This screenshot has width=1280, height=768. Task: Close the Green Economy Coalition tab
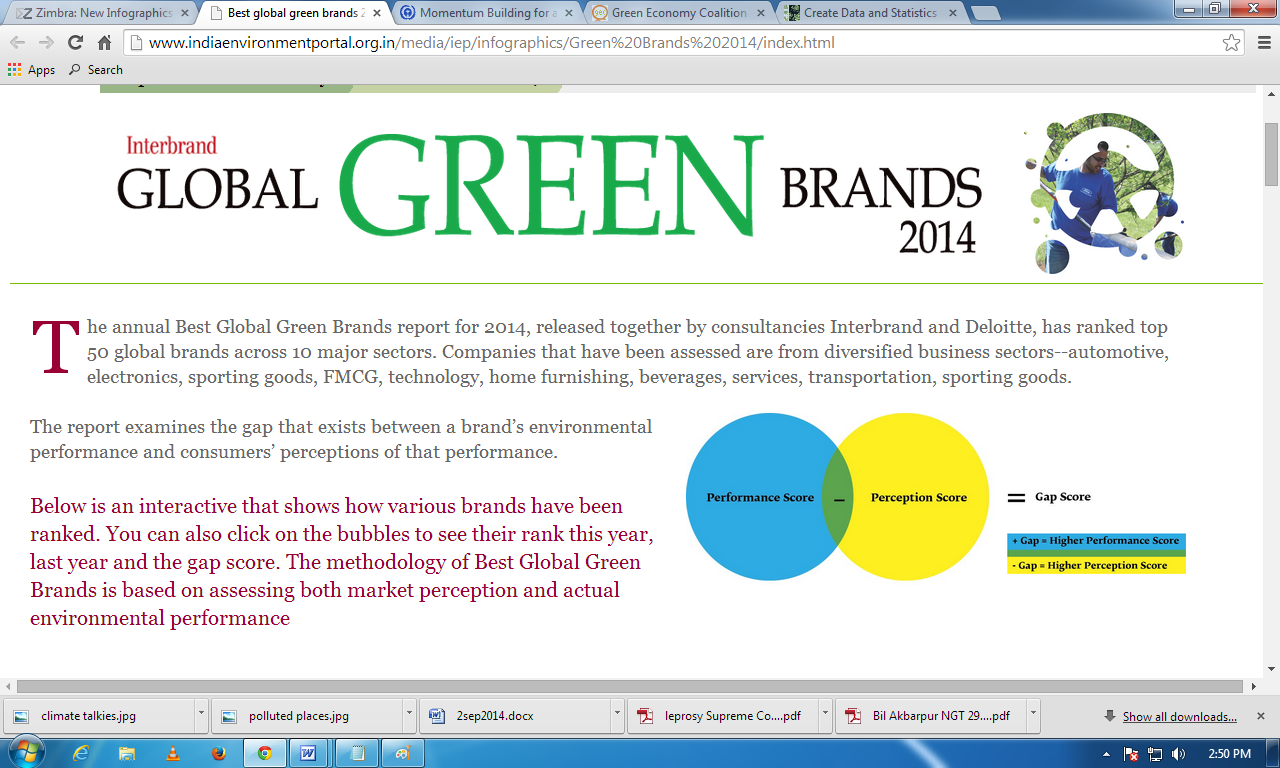click(760, 14)
